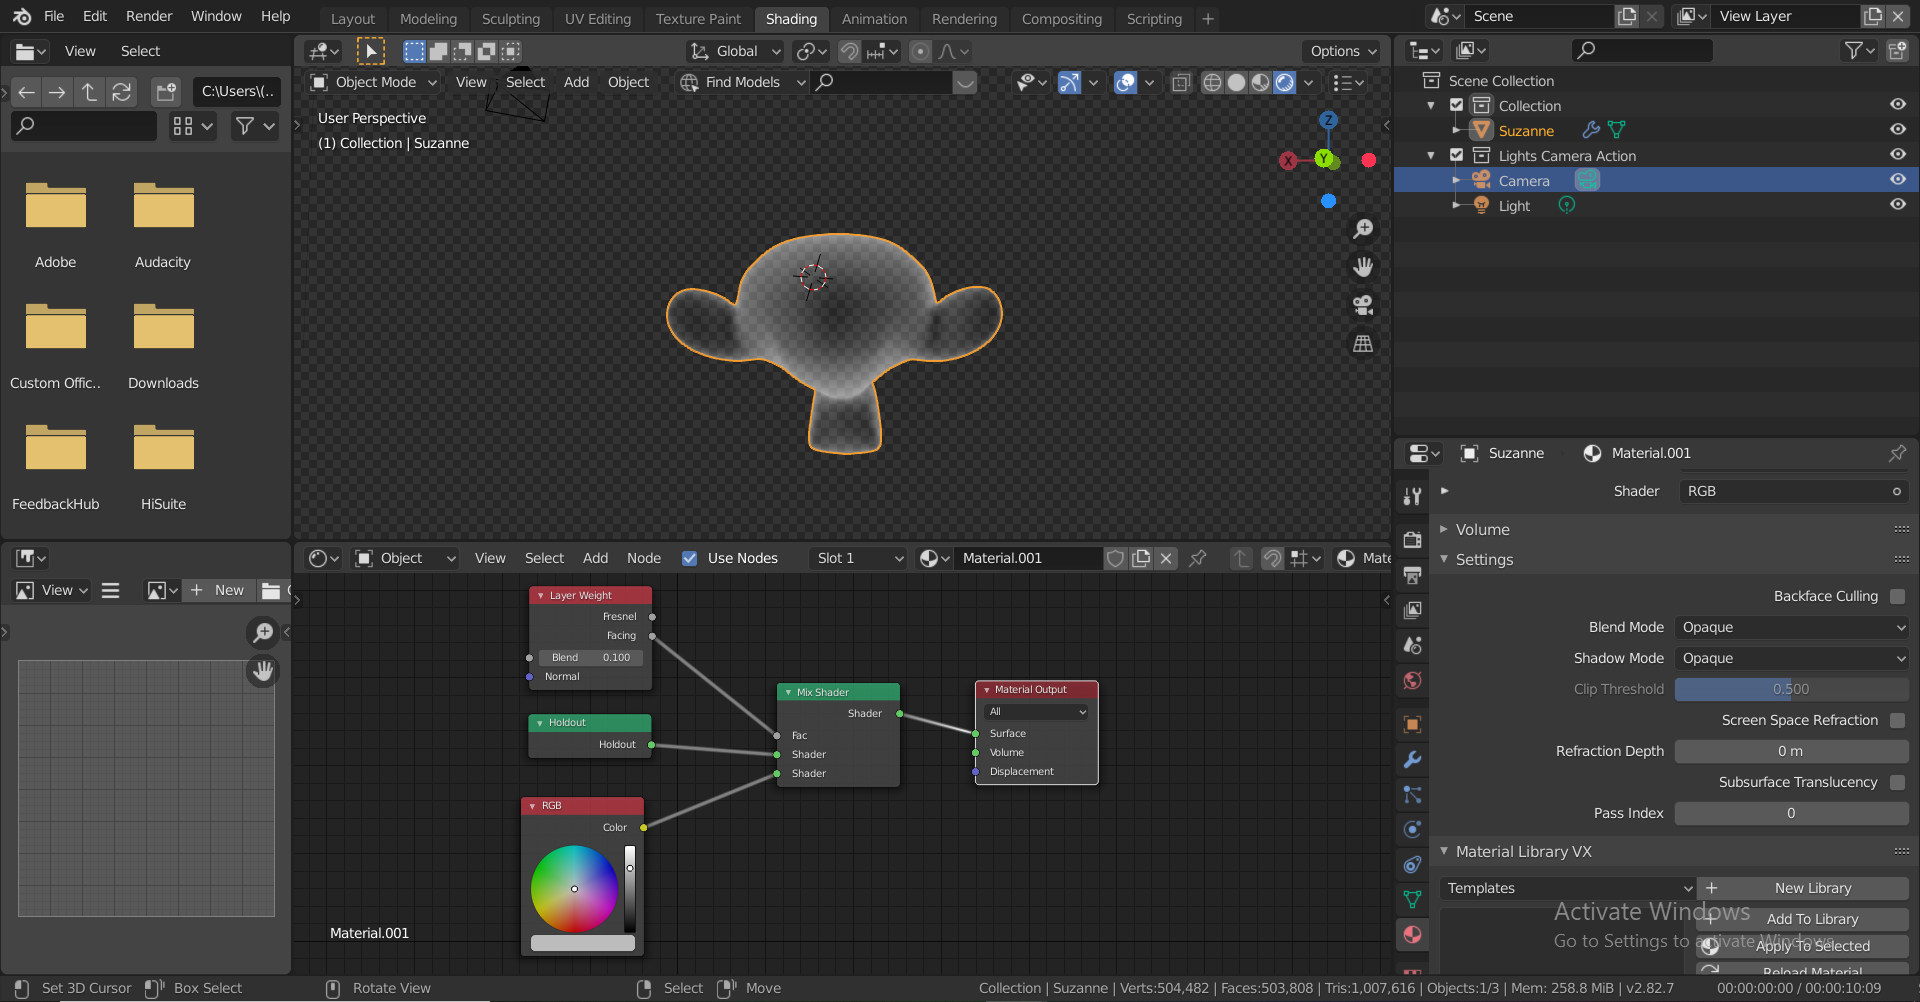Create new directory in file browser
The image size is (1920, 1002).
pyautogui.click(x=166, y=92)
